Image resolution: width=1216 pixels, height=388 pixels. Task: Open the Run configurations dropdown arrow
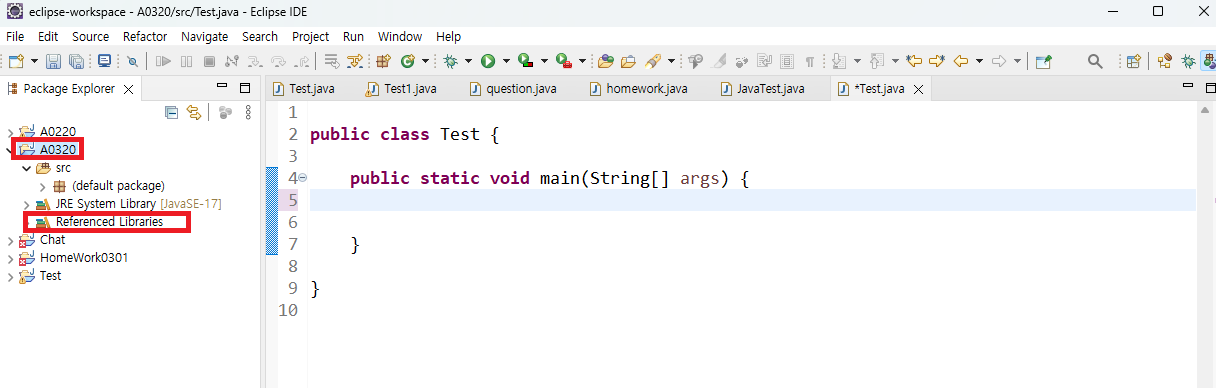tap(506, 61)
